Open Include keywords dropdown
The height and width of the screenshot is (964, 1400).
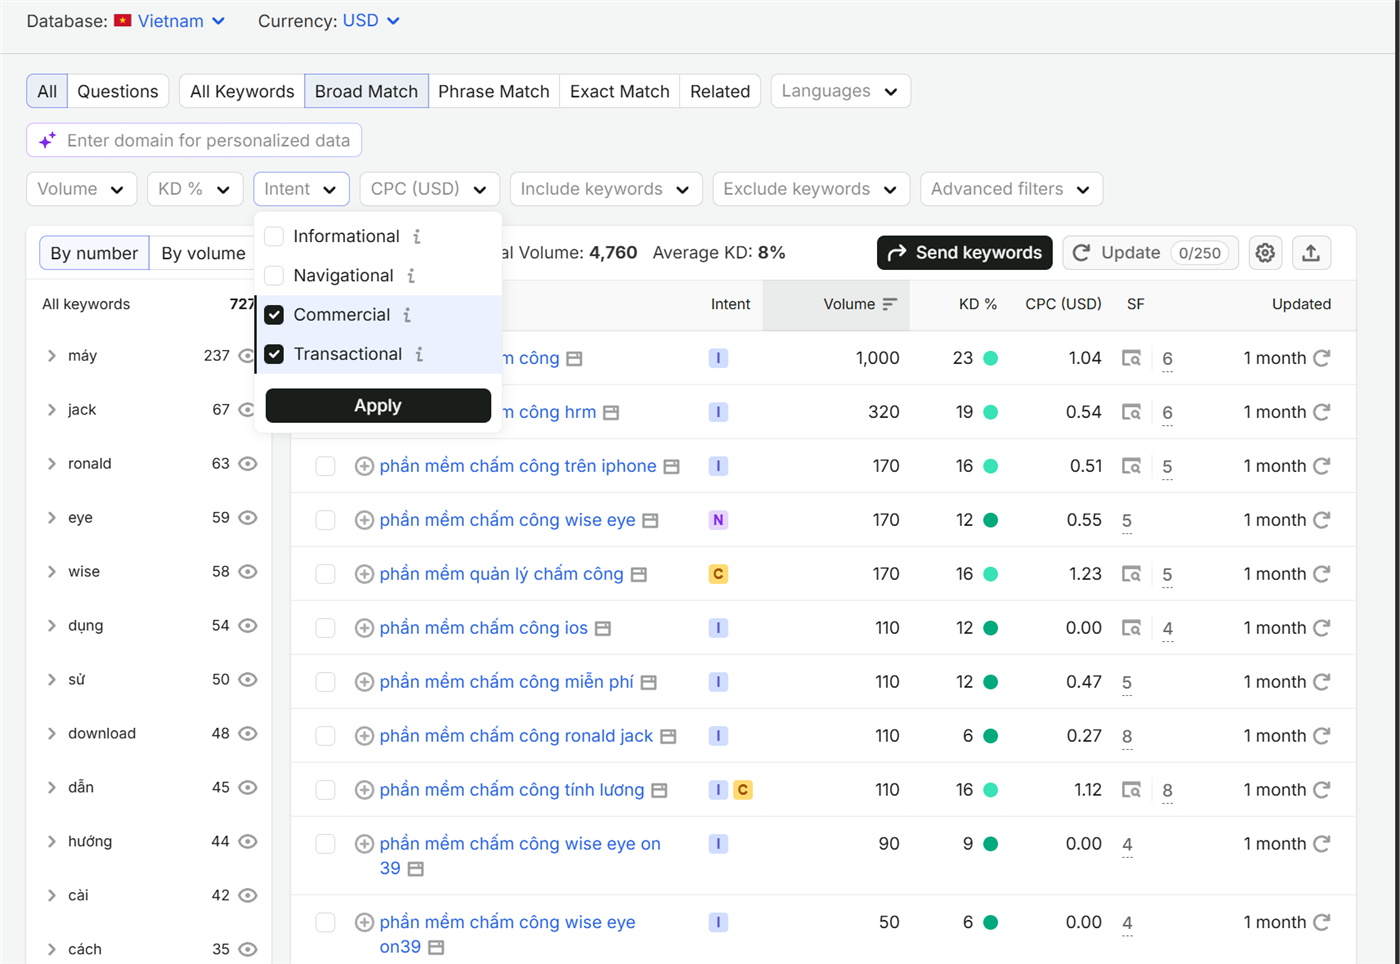tap(605, 189)
